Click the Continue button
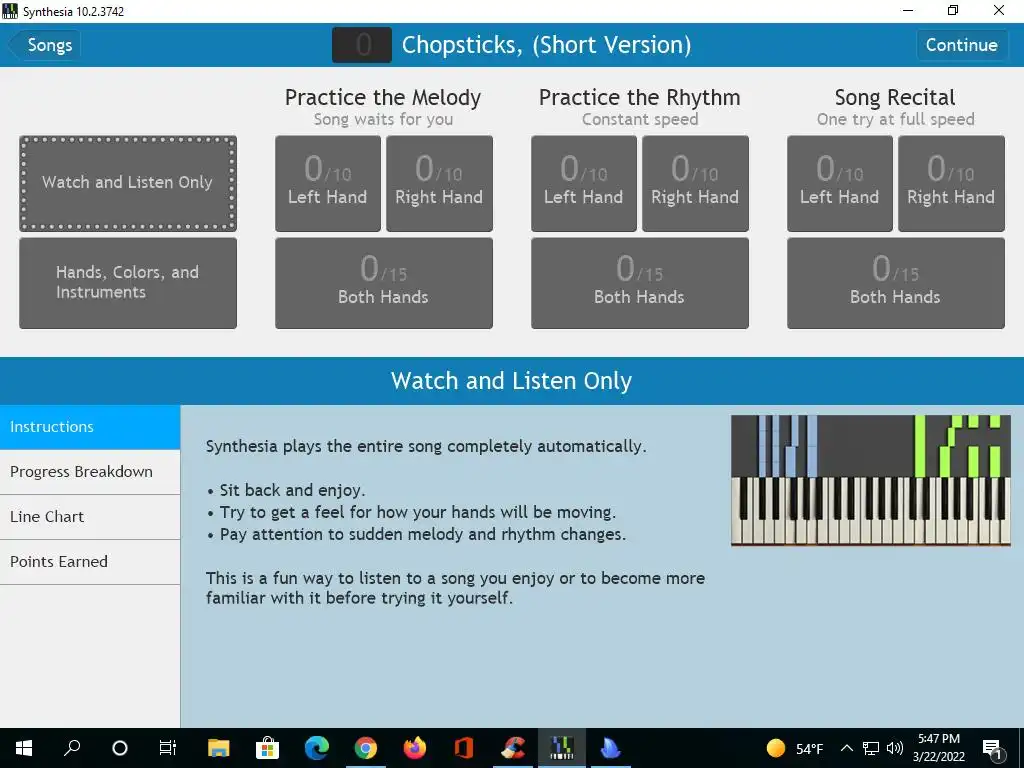 pos(961,45)
